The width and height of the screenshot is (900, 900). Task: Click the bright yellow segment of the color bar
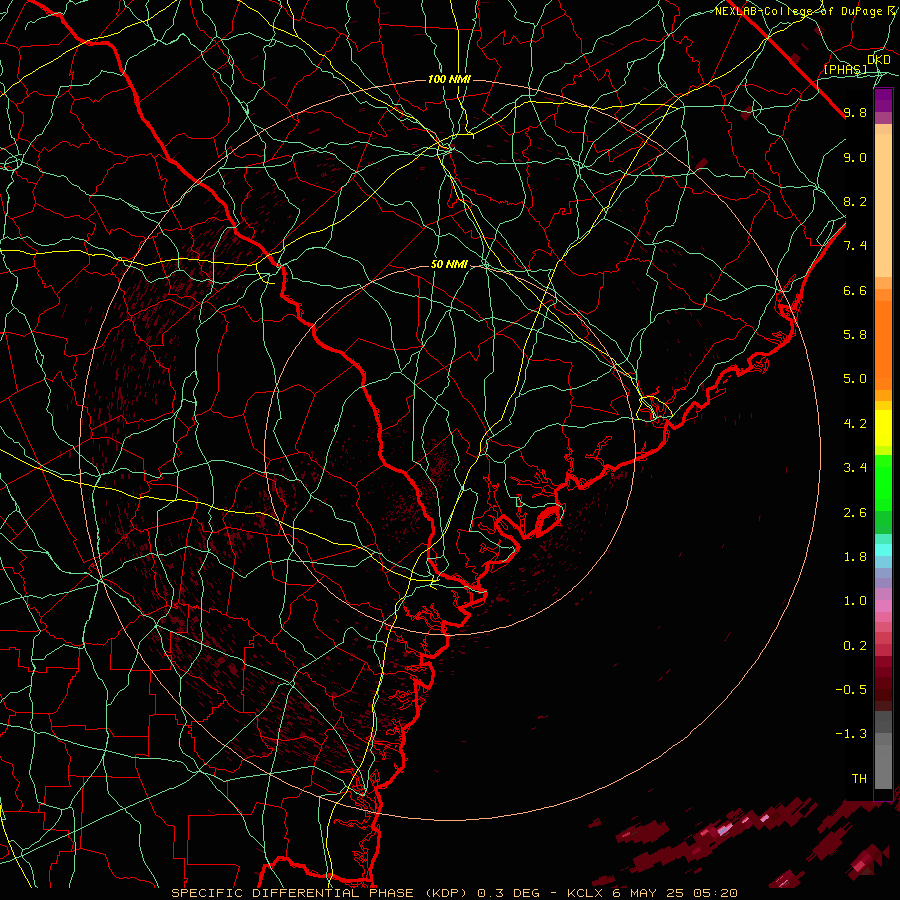coord(883,428)
